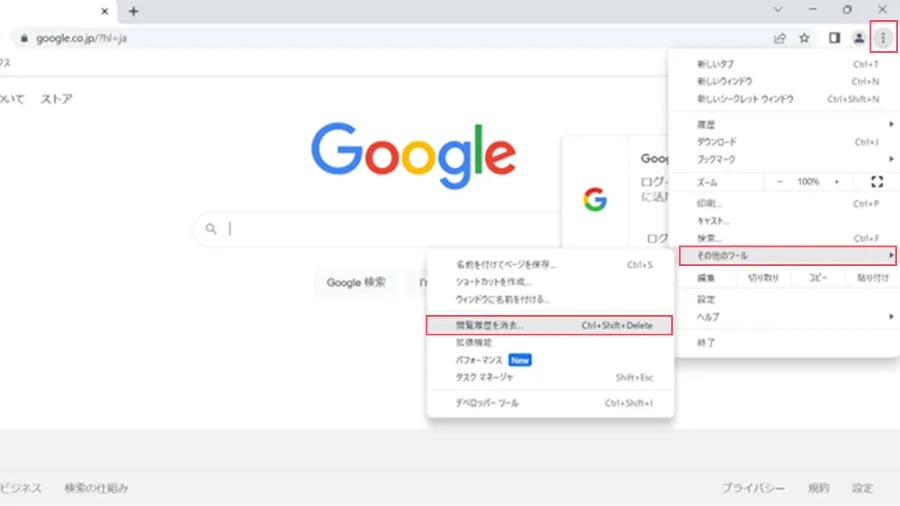Open the Chrome three-dot menu
Image resolution: width=900 pixels, height=506 pixels.
click(x=883, y=38)
